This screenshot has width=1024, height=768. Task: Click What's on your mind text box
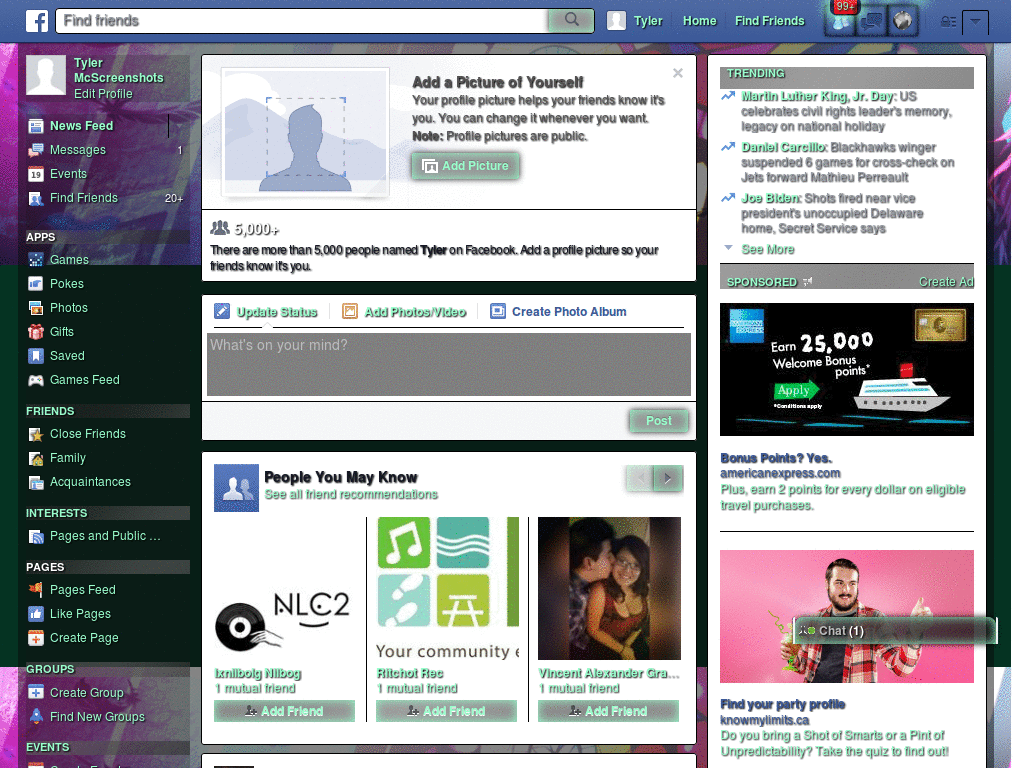click(x=449, y=364)
